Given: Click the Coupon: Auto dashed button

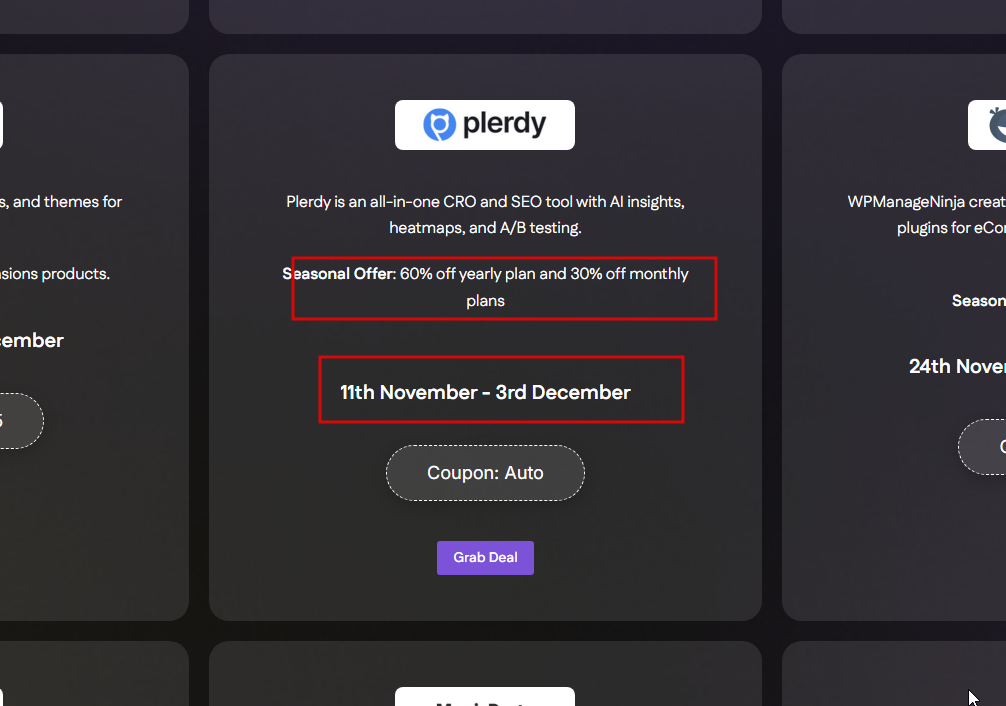Looking at the screenshot, I should coord(485,473).
